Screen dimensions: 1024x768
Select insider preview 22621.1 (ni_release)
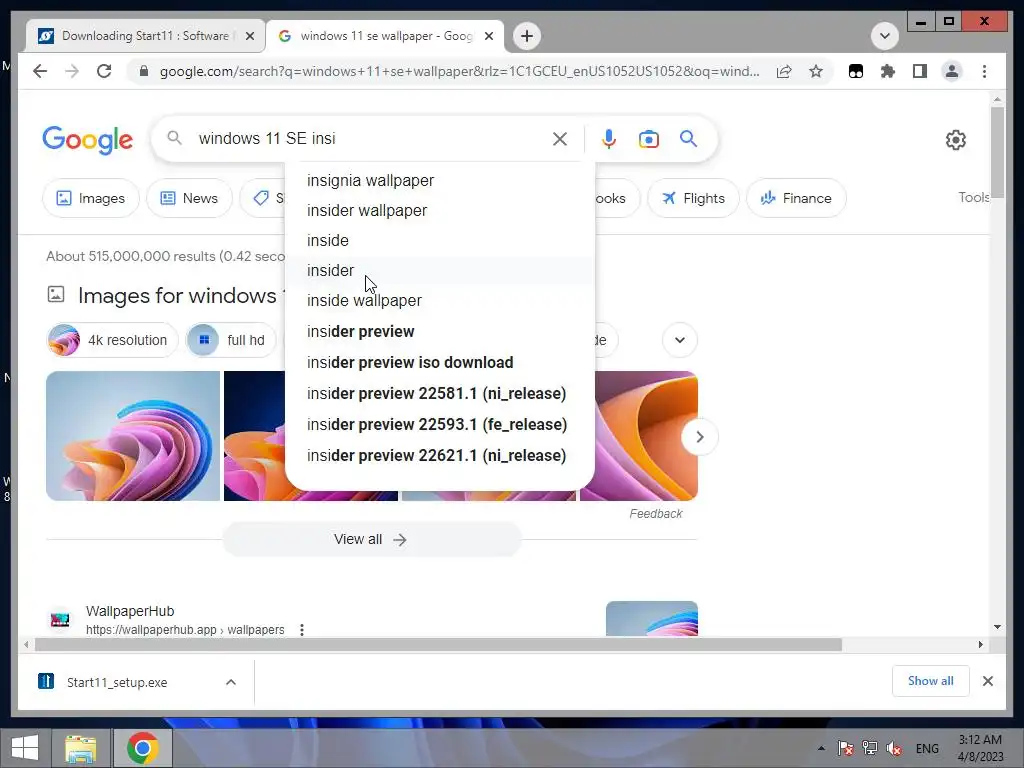[440, 455]
